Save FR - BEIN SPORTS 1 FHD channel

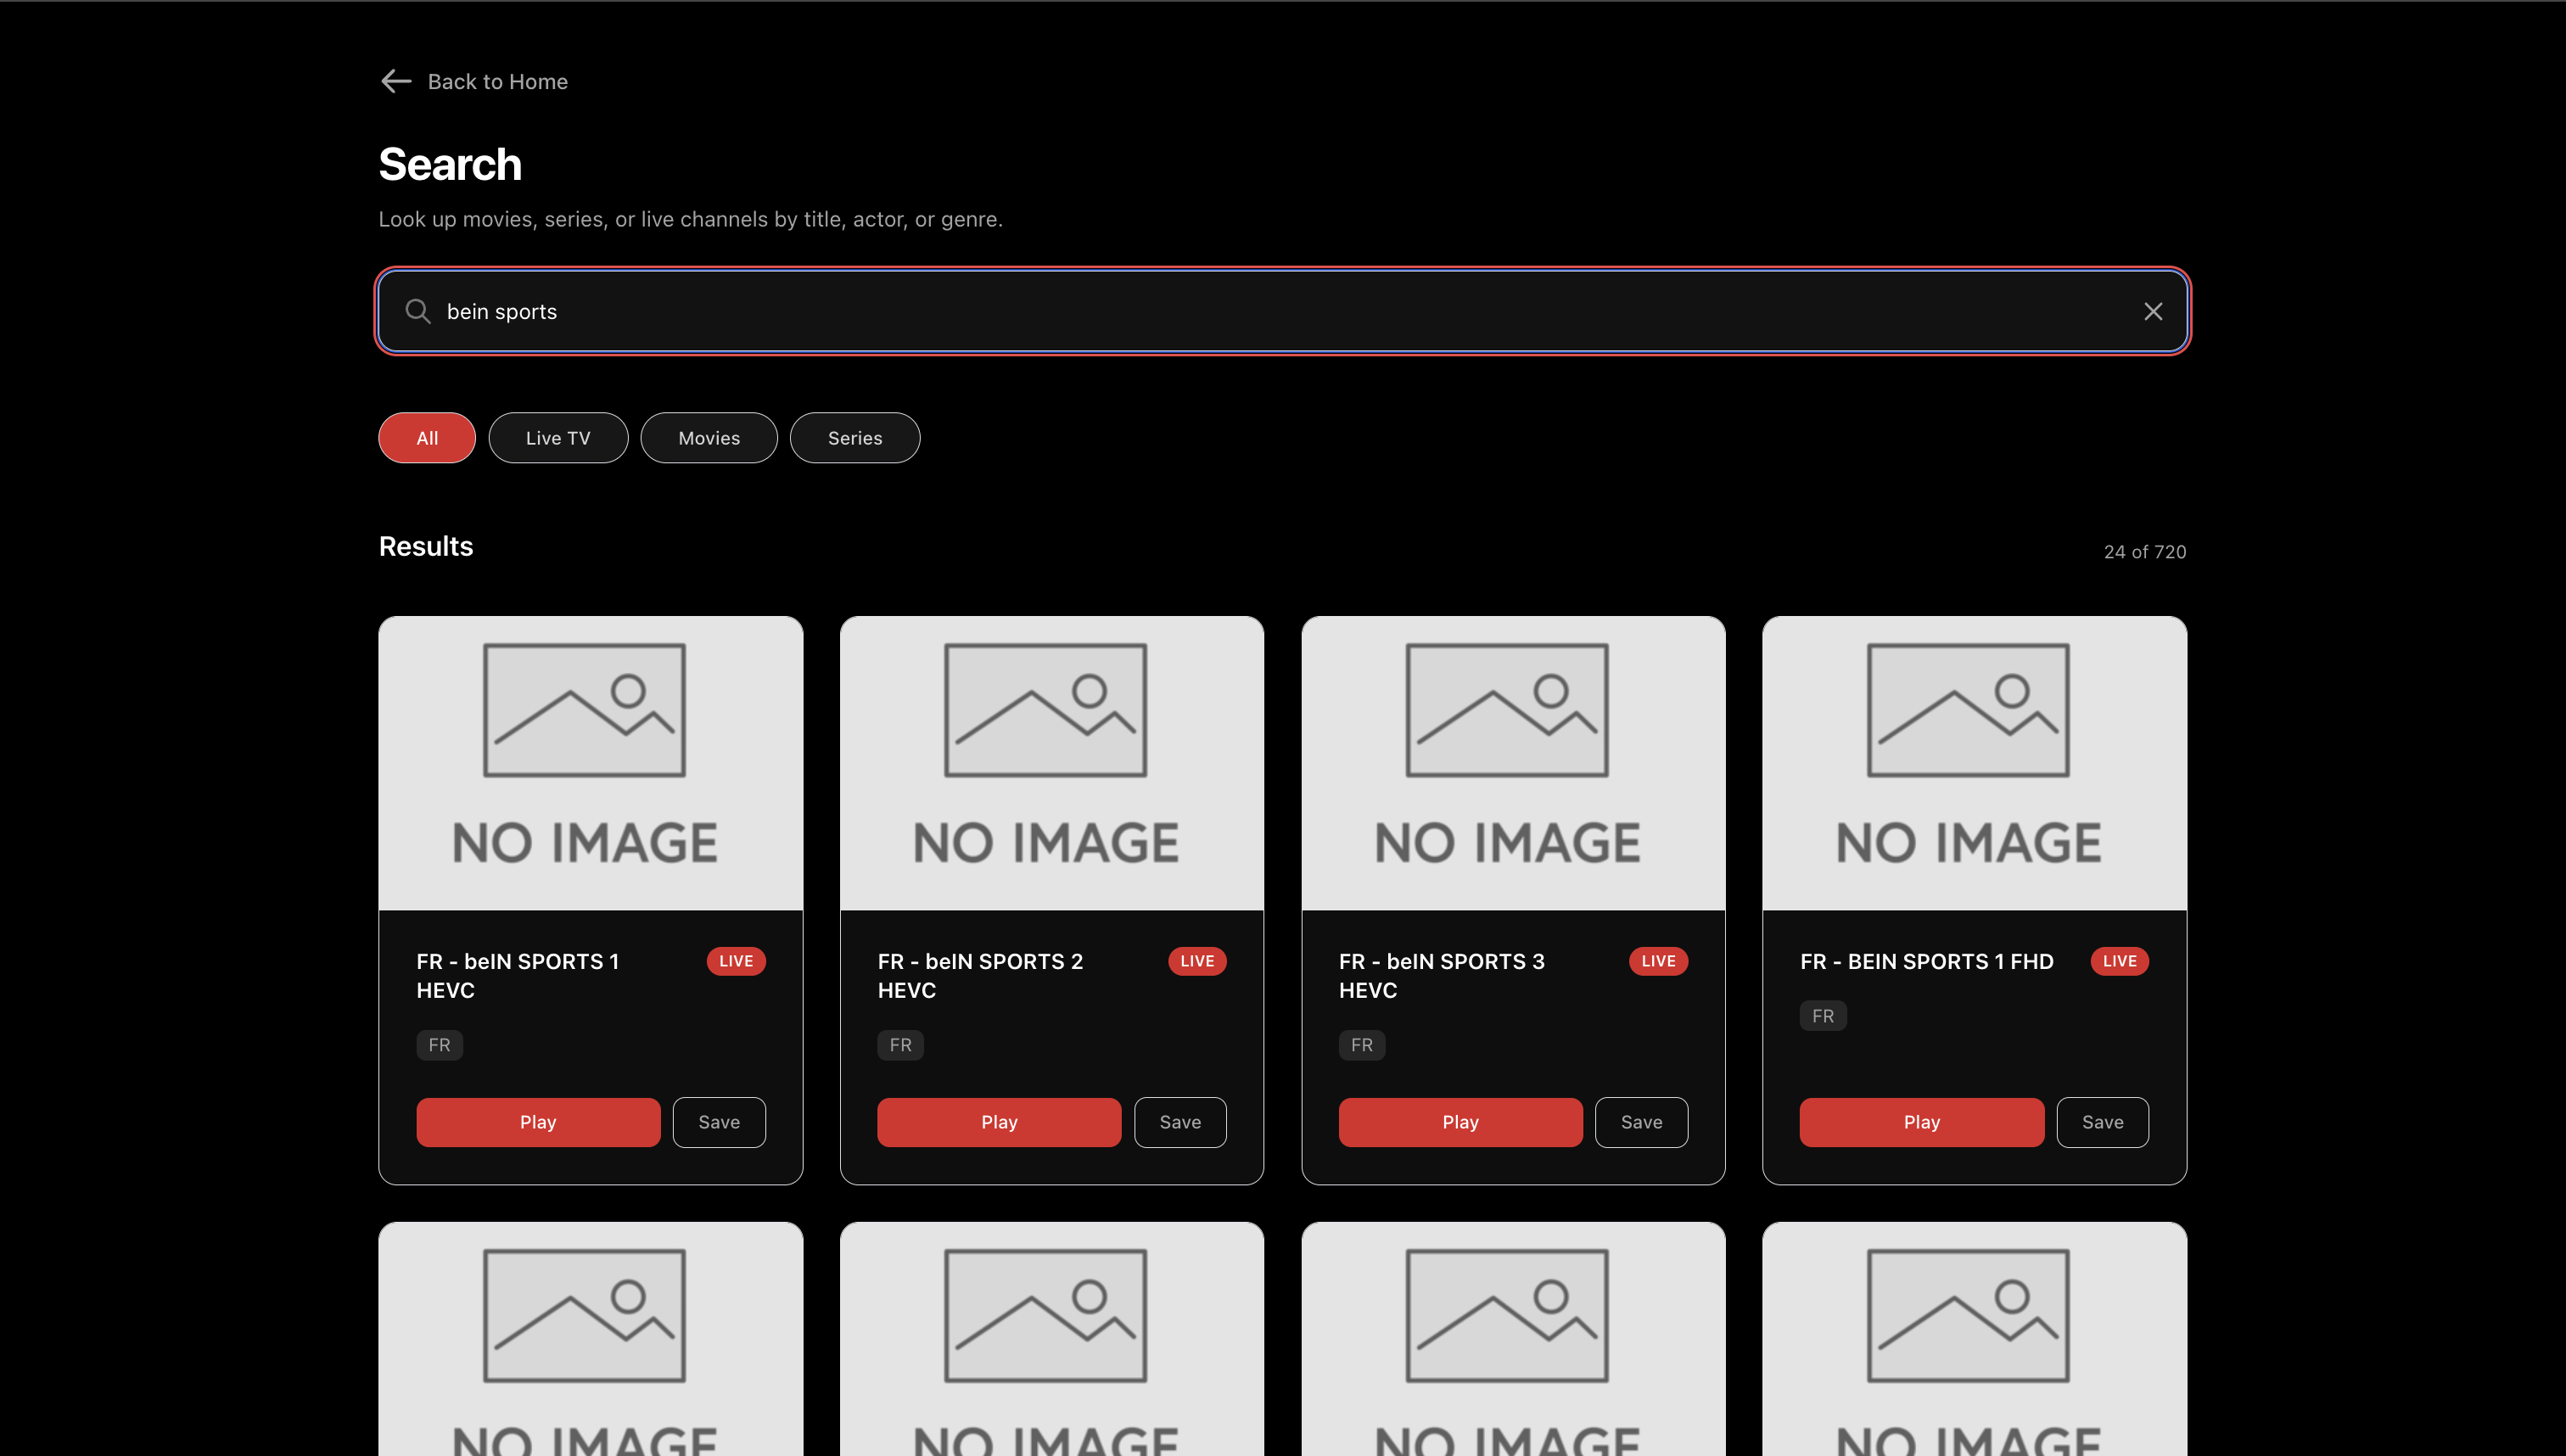[2102, 1122]
